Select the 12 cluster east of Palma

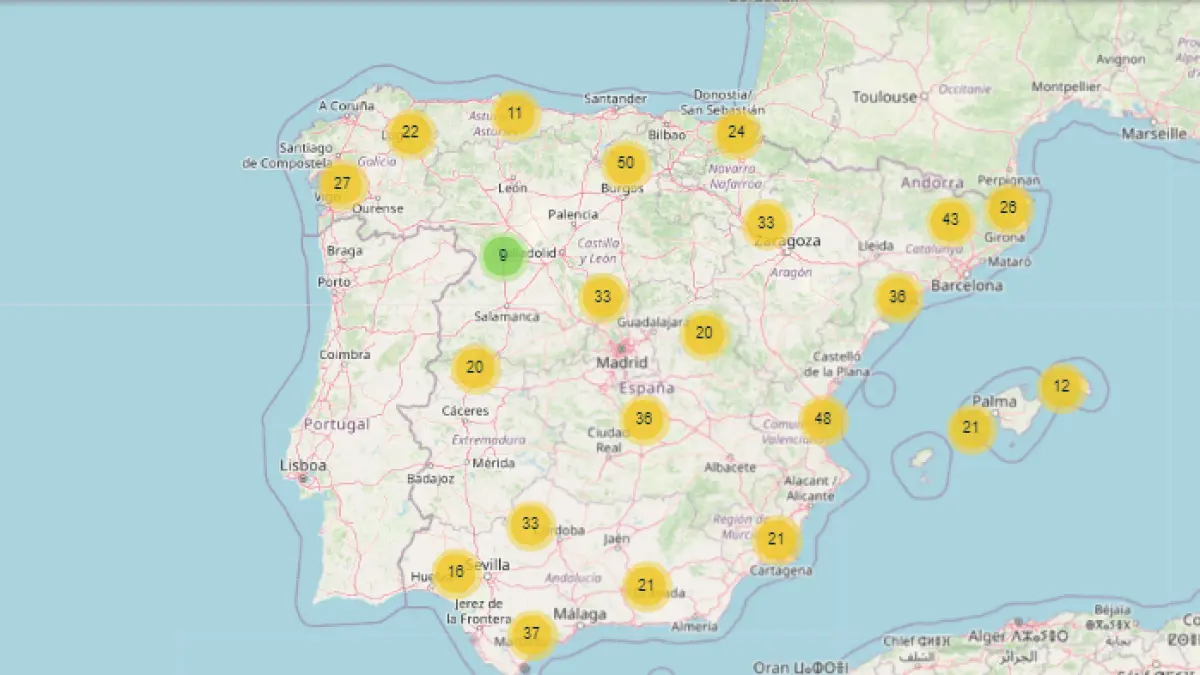pyautogui.click(x=1062, y=387)
